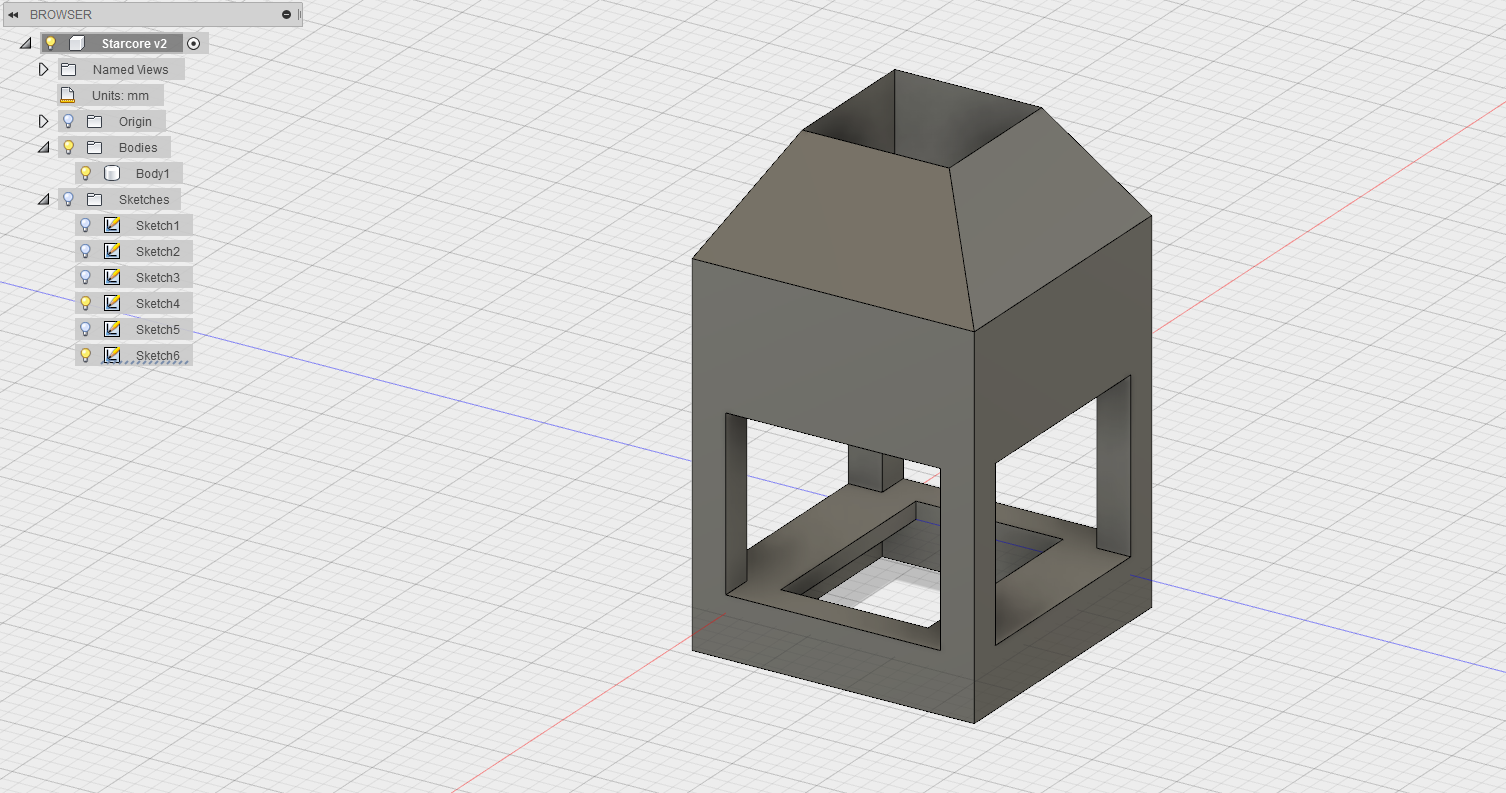The height and width of the screenshot is (793, 1506).
Task: Show the Origin folder via lightbulb
Action: (68, 121)
